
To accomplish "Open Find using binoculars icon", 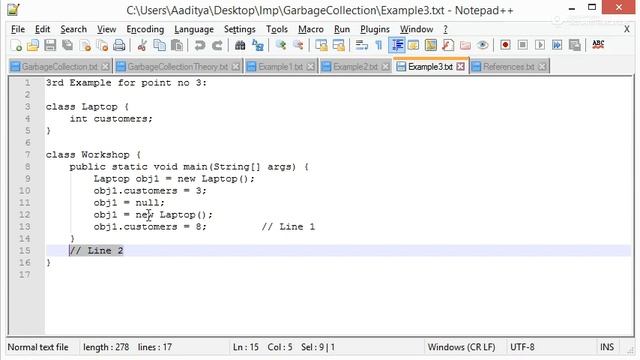I will click(x=240, y=45).
